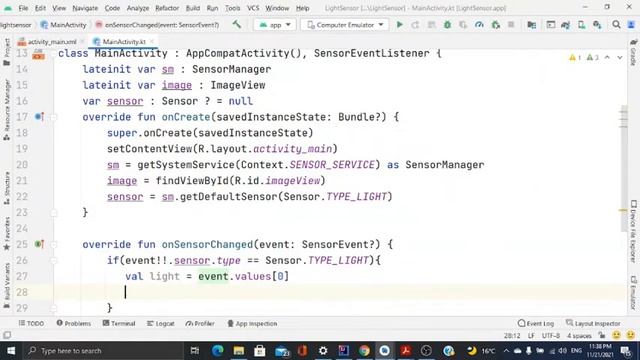This screenshot has height=360, width=640.
Task: Click the Search Everywhere magnifier icon
Action: [616, 25]
